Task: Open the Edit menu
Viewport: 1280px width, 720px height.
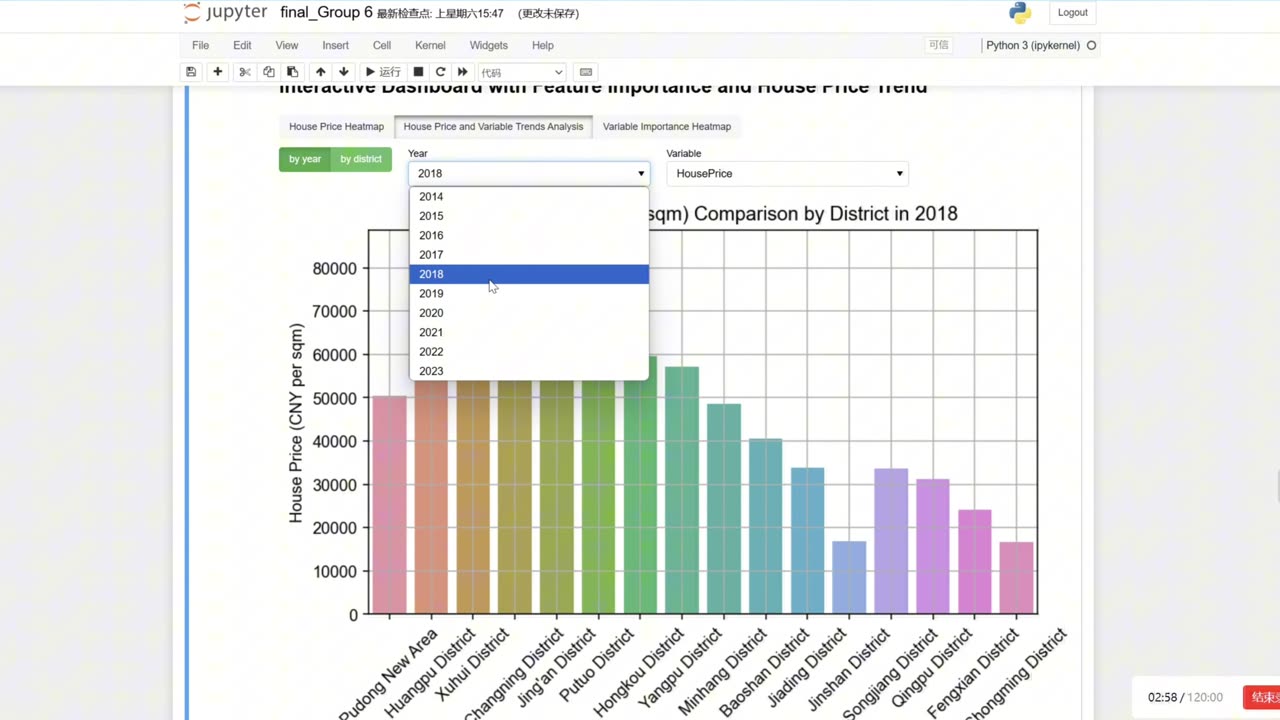Action: [x=242, y=45]
